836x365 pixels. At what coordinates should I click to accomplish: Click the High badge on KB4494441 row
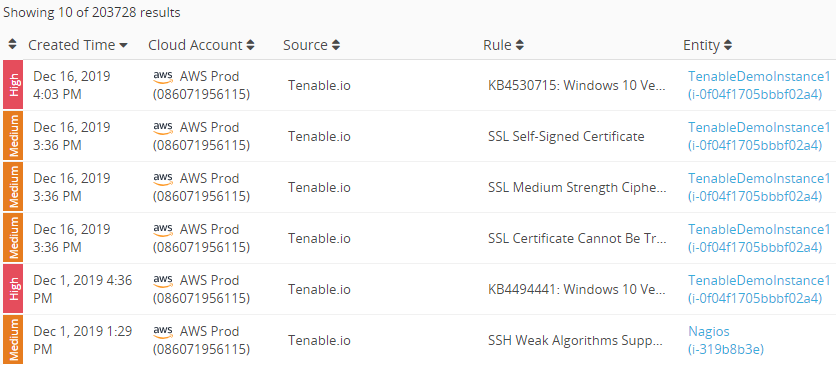point(13,289)
